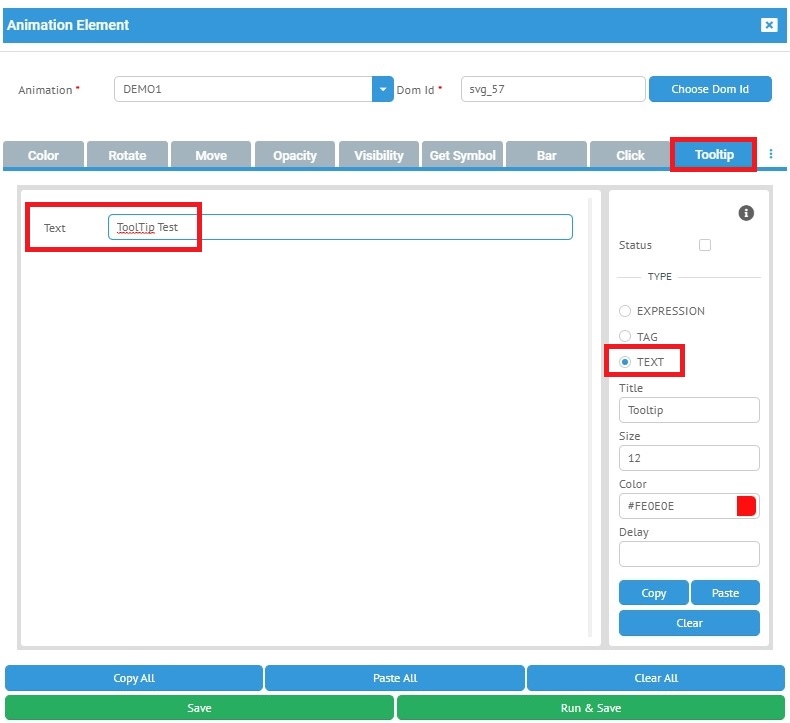The height and width of the screenshot is (723, 790).
Task: Choose the TEXT type radio button
Action: [625, 362]
